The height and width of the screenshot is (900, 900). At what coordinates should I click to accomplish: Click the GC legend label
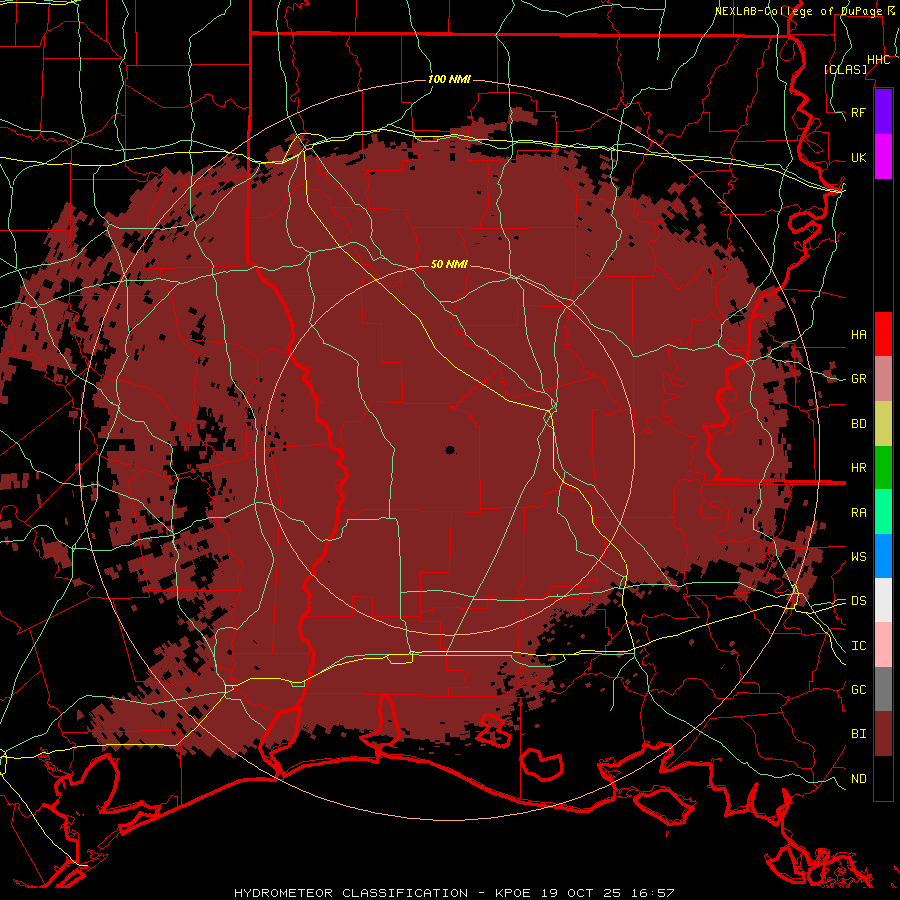859,690
